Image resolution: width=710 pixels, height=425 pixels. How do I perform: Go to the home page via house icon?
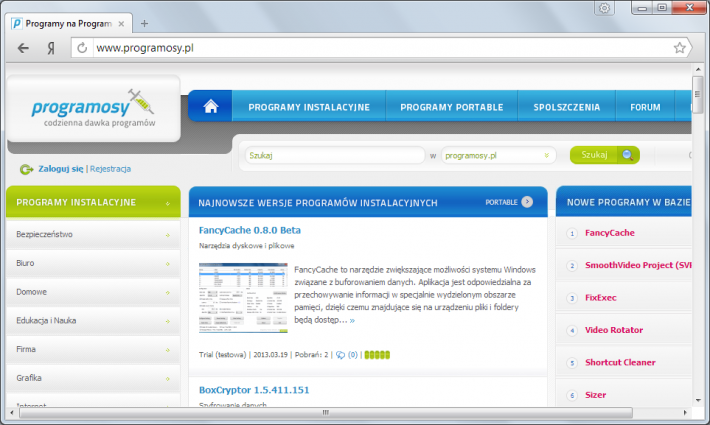pos(211,106)
